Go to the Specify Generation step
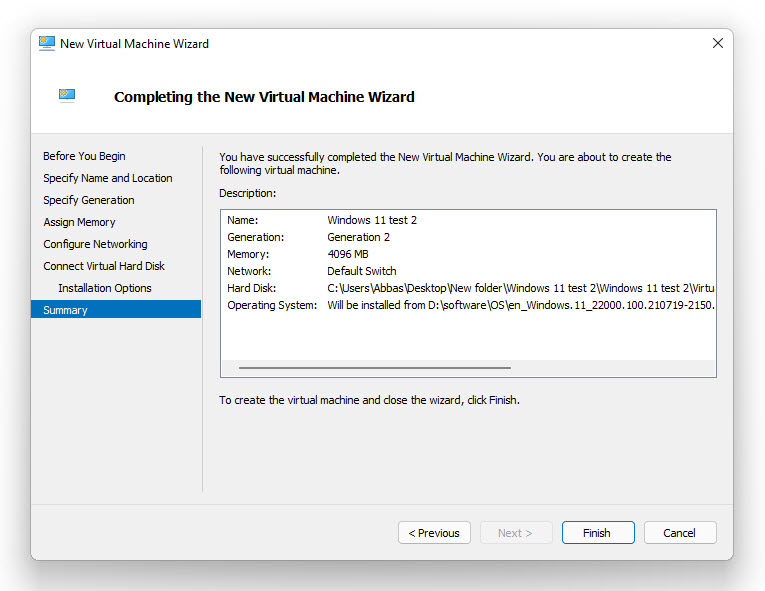 coord(88,200)
